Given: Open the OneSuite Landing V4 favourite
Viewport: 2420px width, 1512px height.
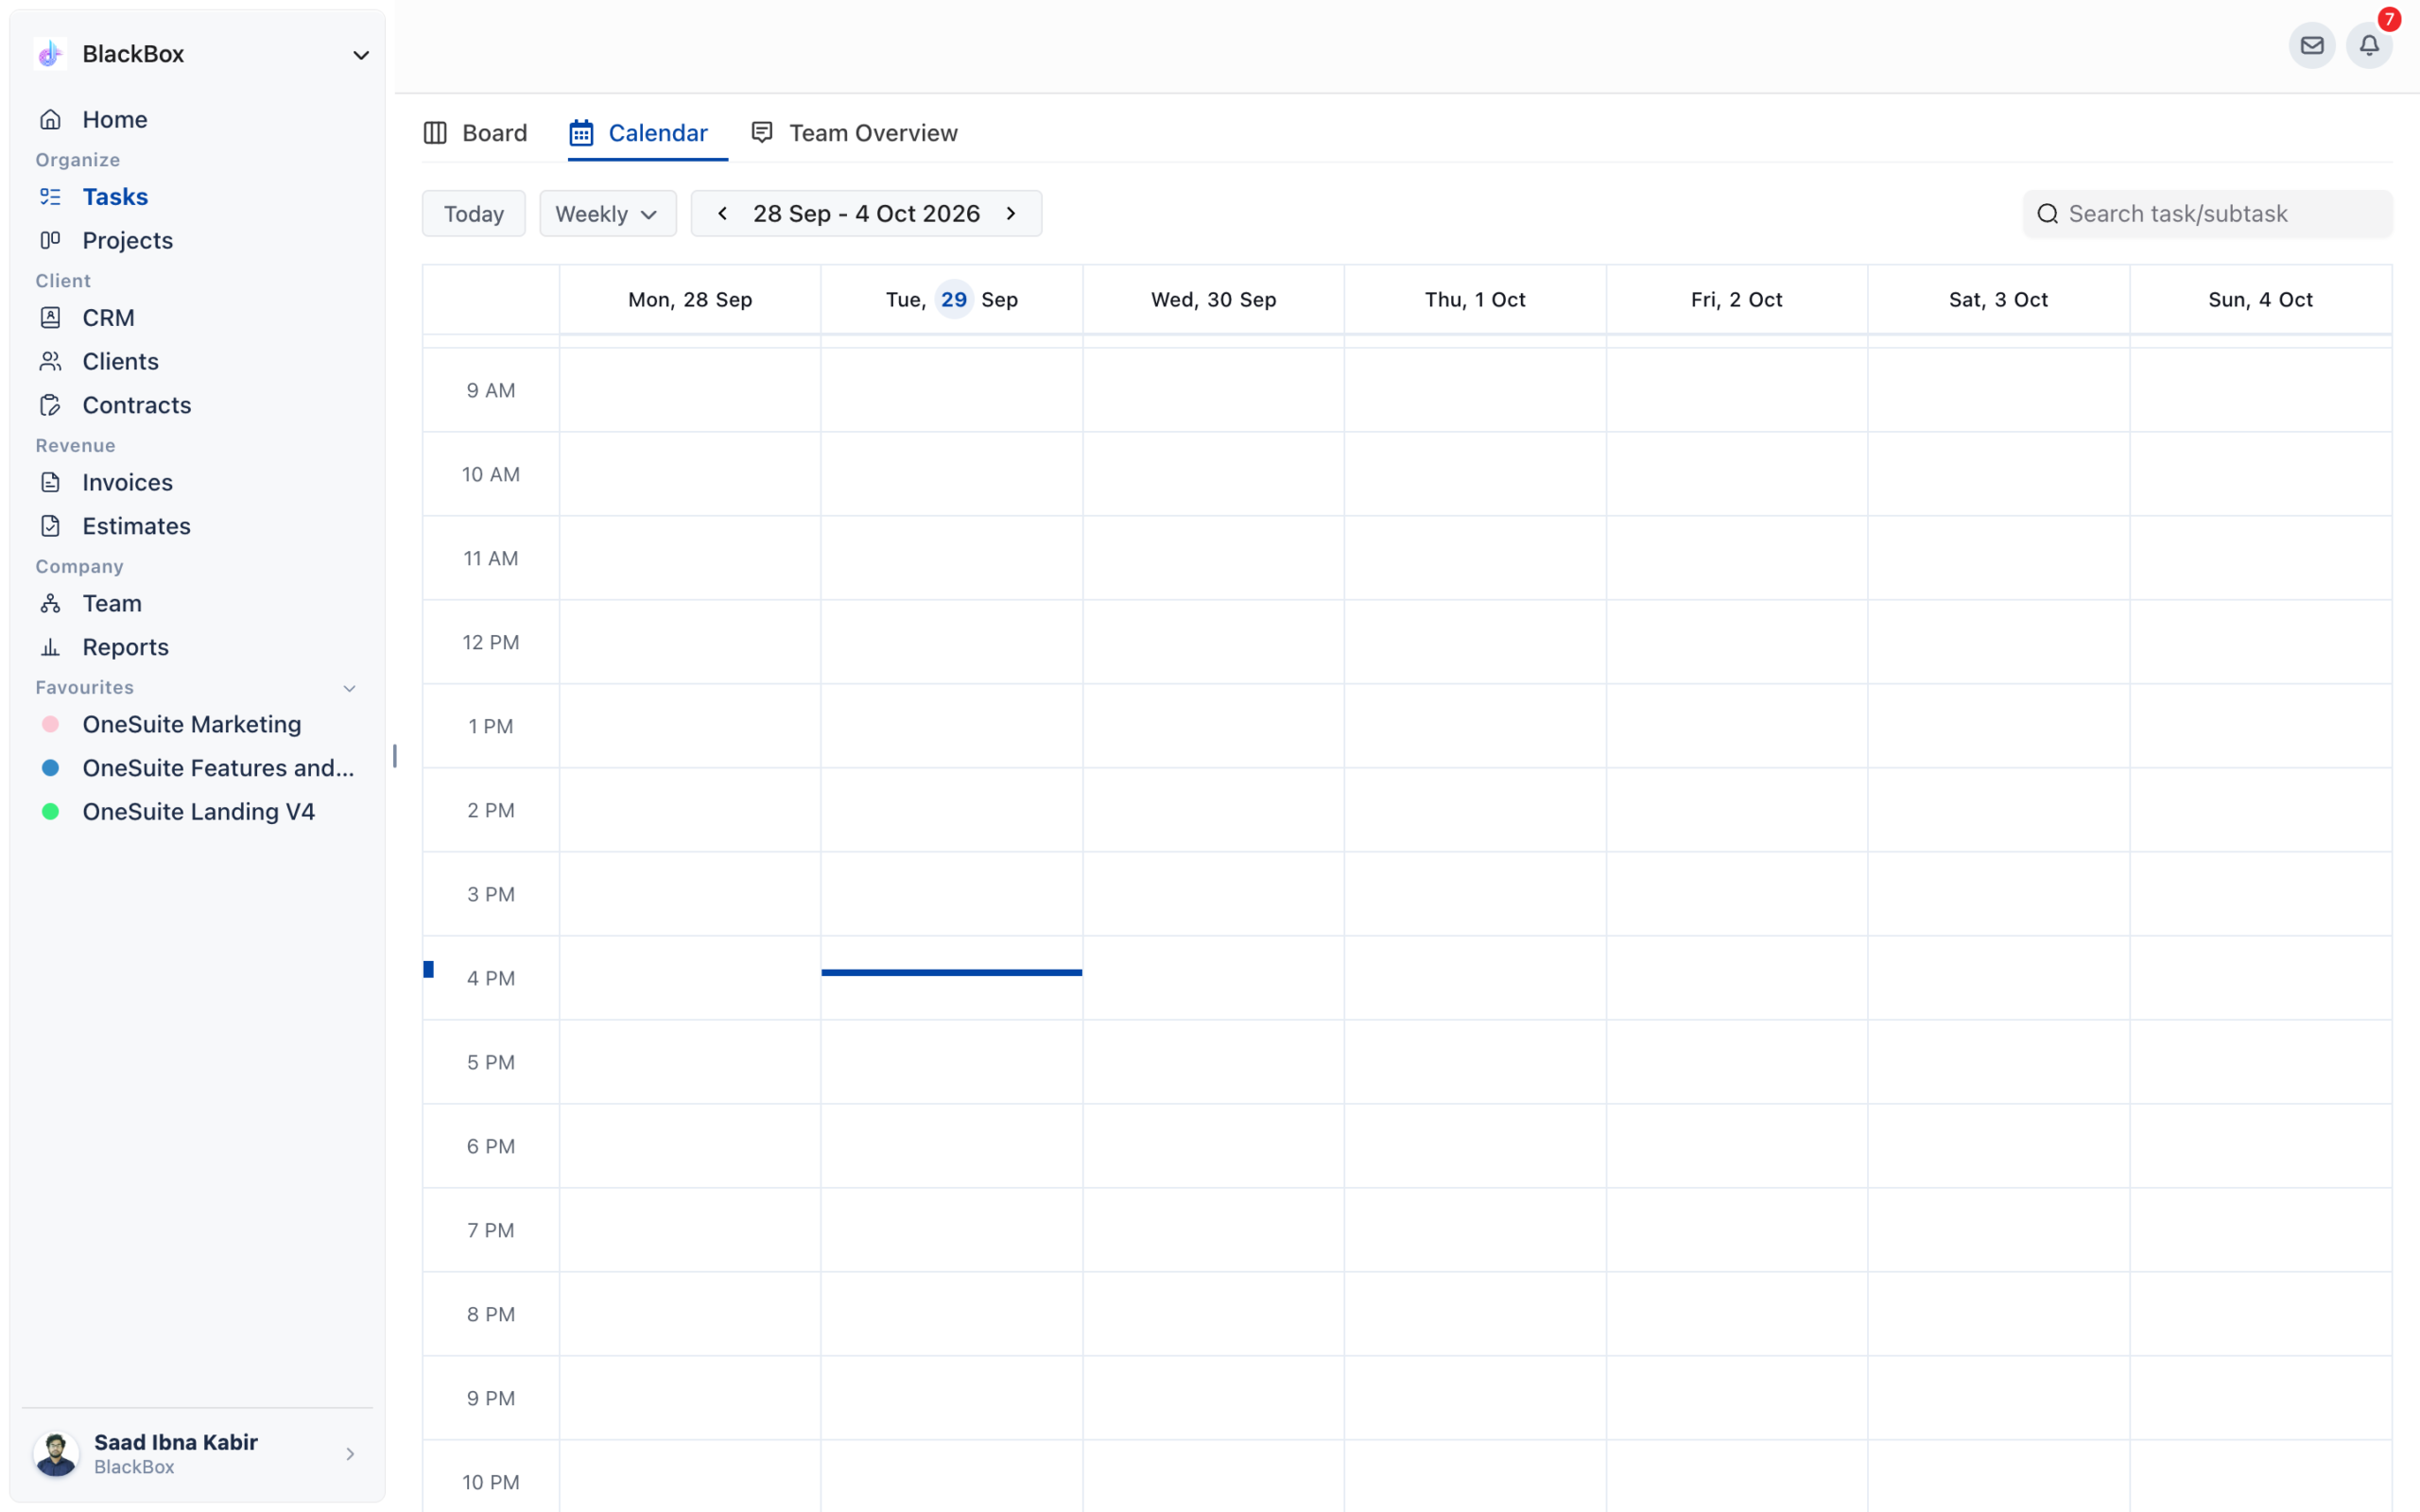Looking at the screenshot, I should pyautogui.click(x=198, y=811).
